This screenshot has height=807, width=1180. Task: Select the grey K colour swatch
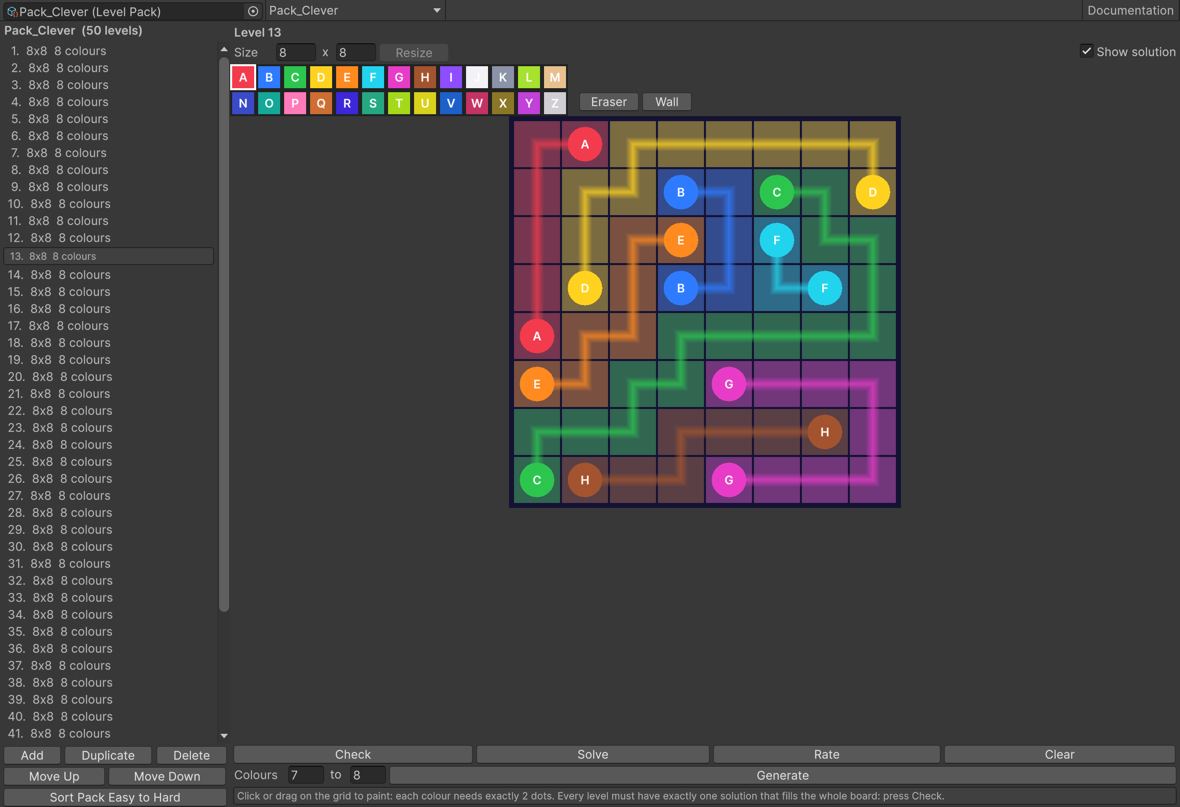point(503,77)
